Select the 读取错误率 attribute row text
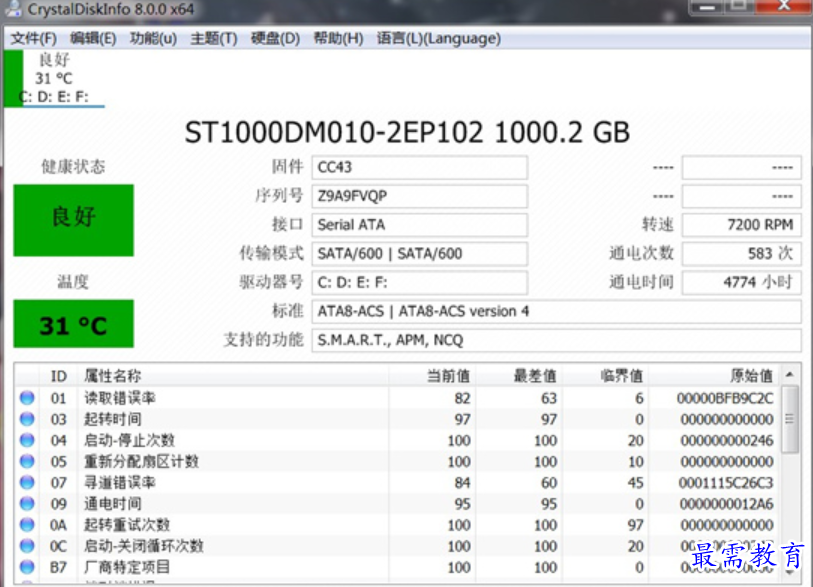The height and width of the screenshot is (587, 813). click(x=120, y=398)
